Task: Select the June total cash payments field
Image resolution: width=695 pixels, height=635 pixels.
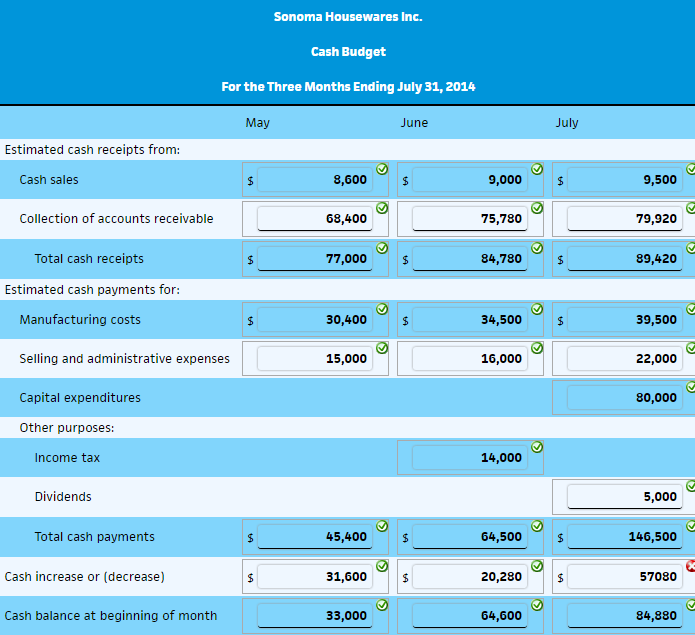Action: tap(470, 537)
